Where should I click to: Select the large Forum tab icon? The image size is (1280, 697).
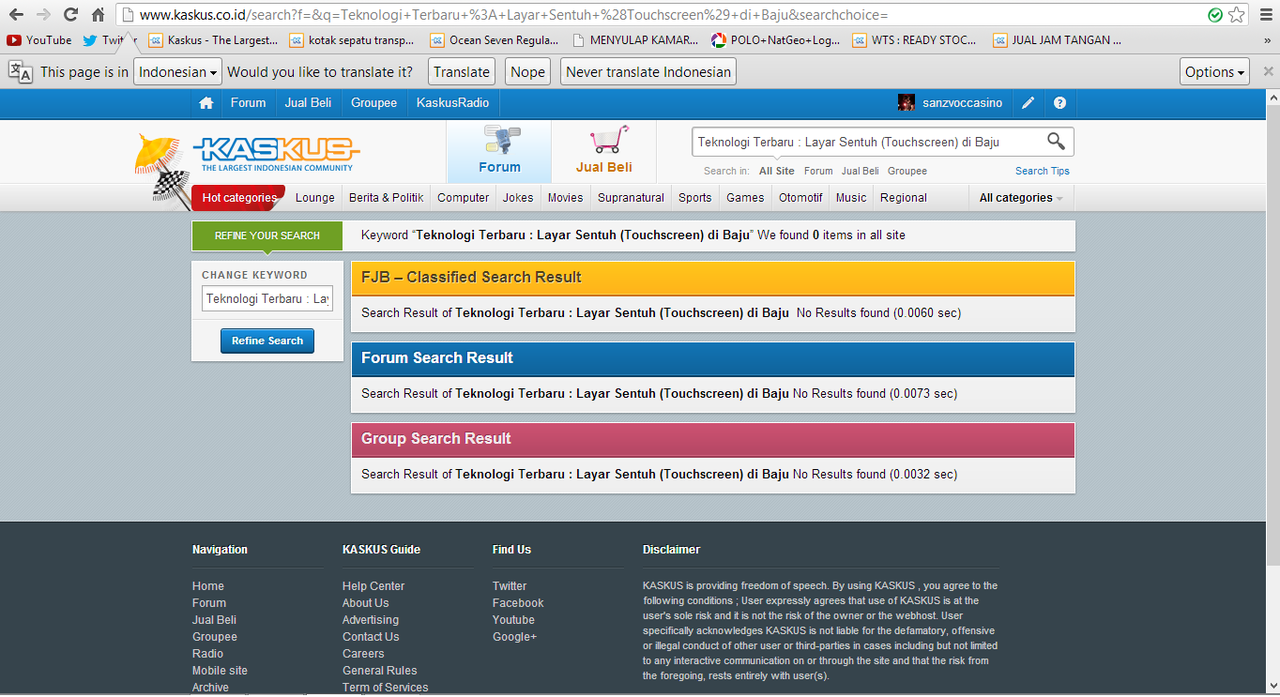(x=499, y=152)
